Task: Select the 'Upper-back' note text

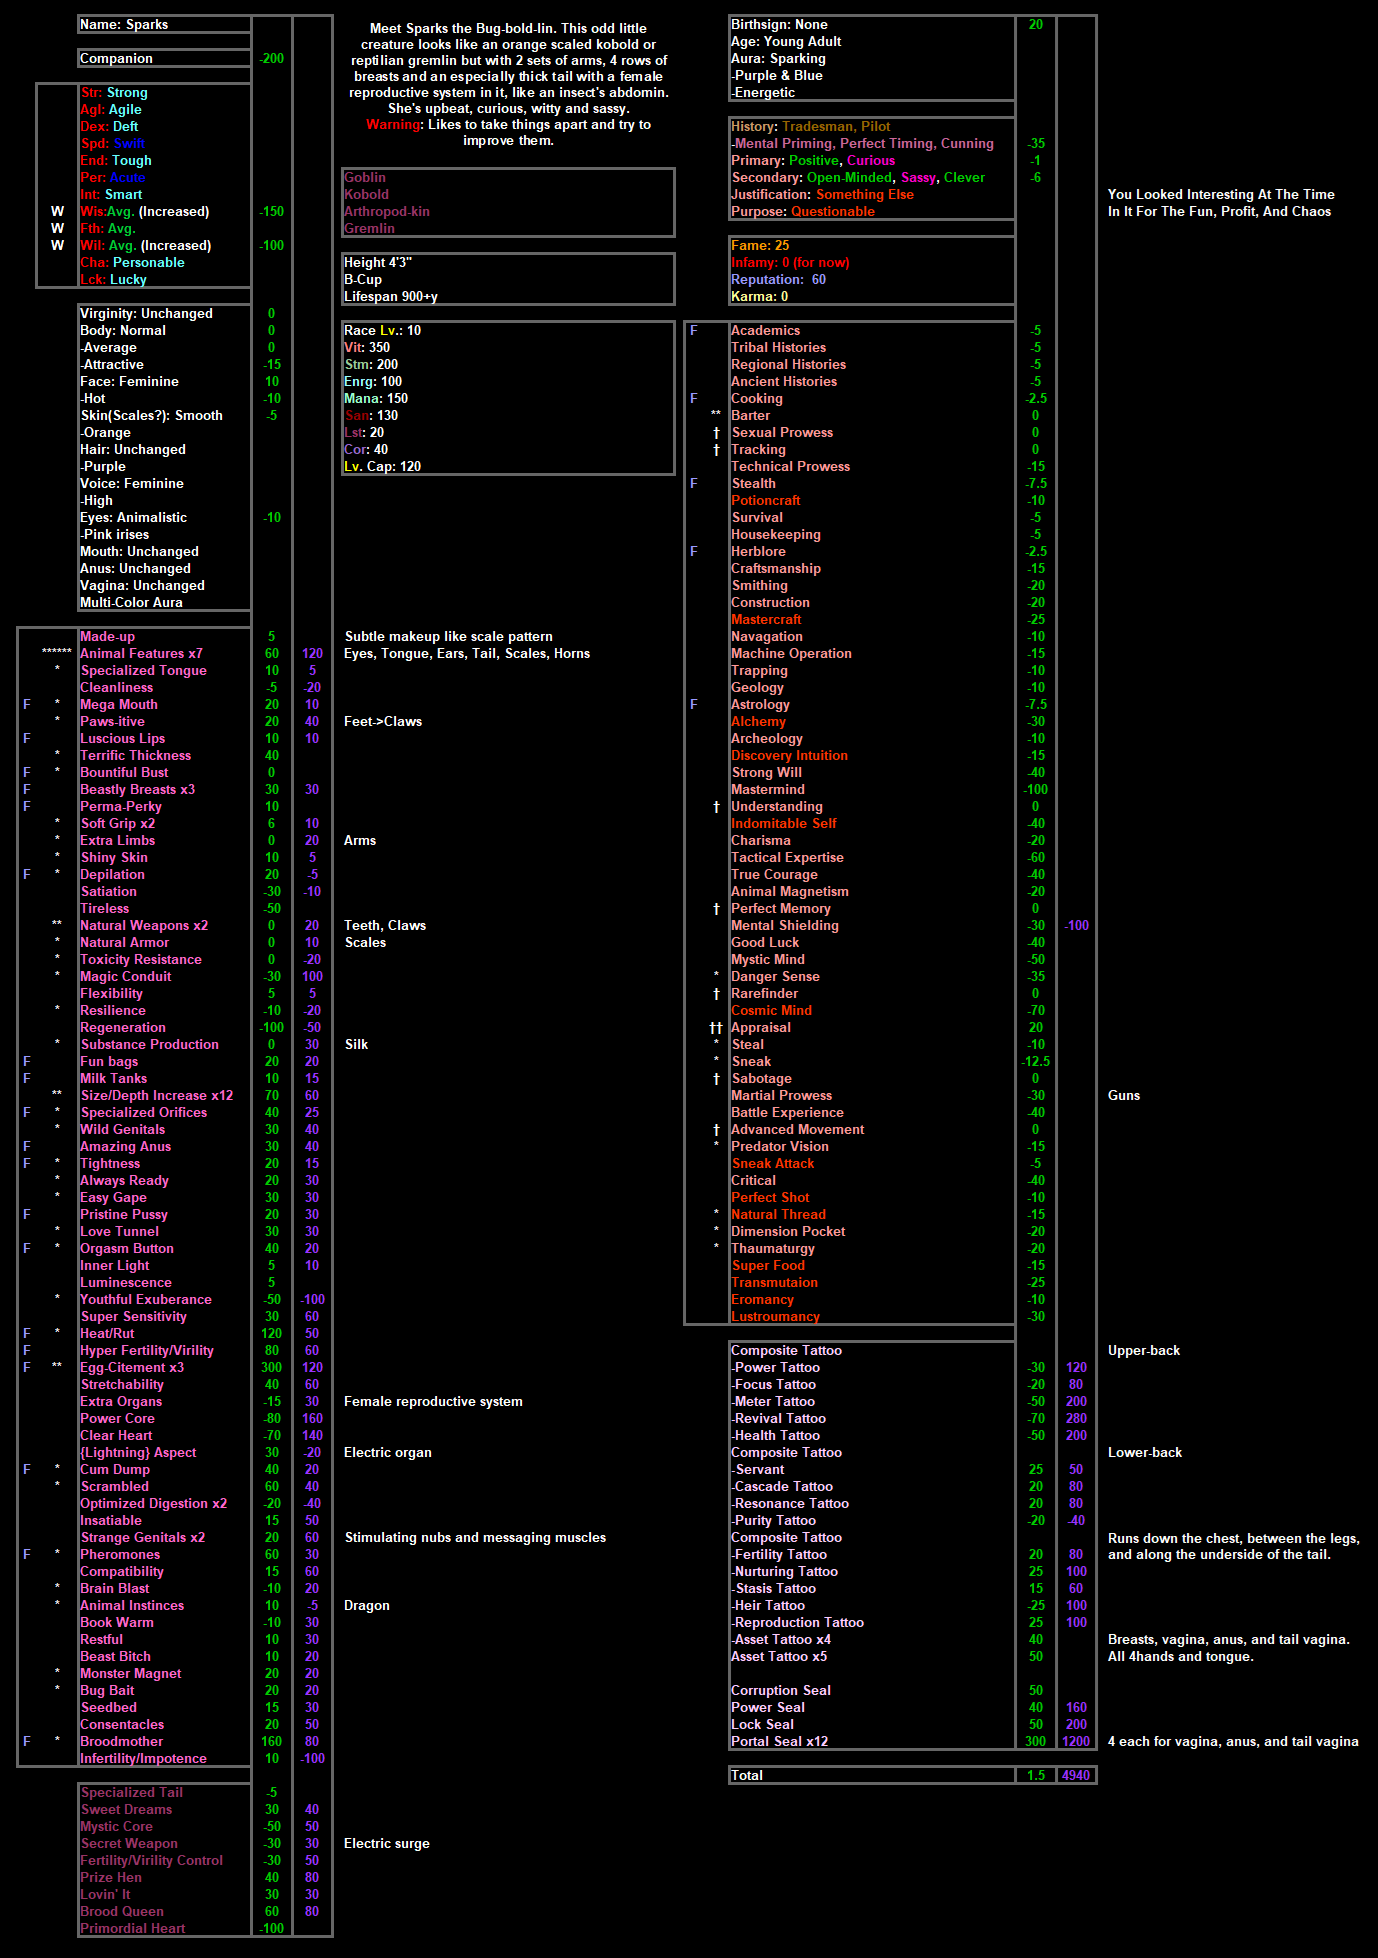Action: 1144,1350
